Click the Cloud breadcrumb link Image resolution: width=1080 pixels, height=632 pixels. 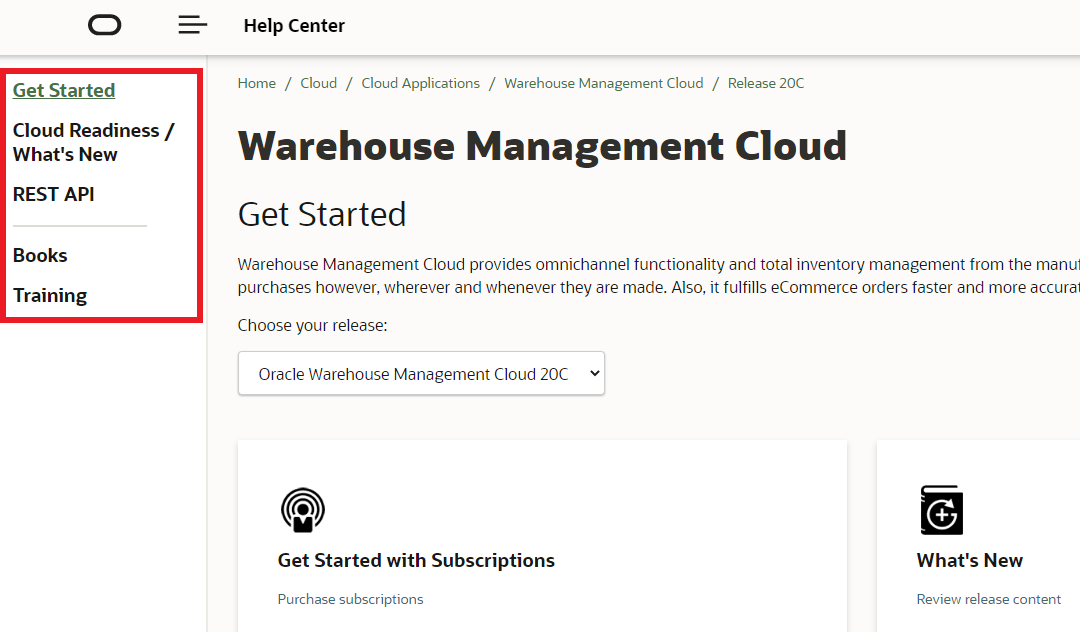pos(318,83)
